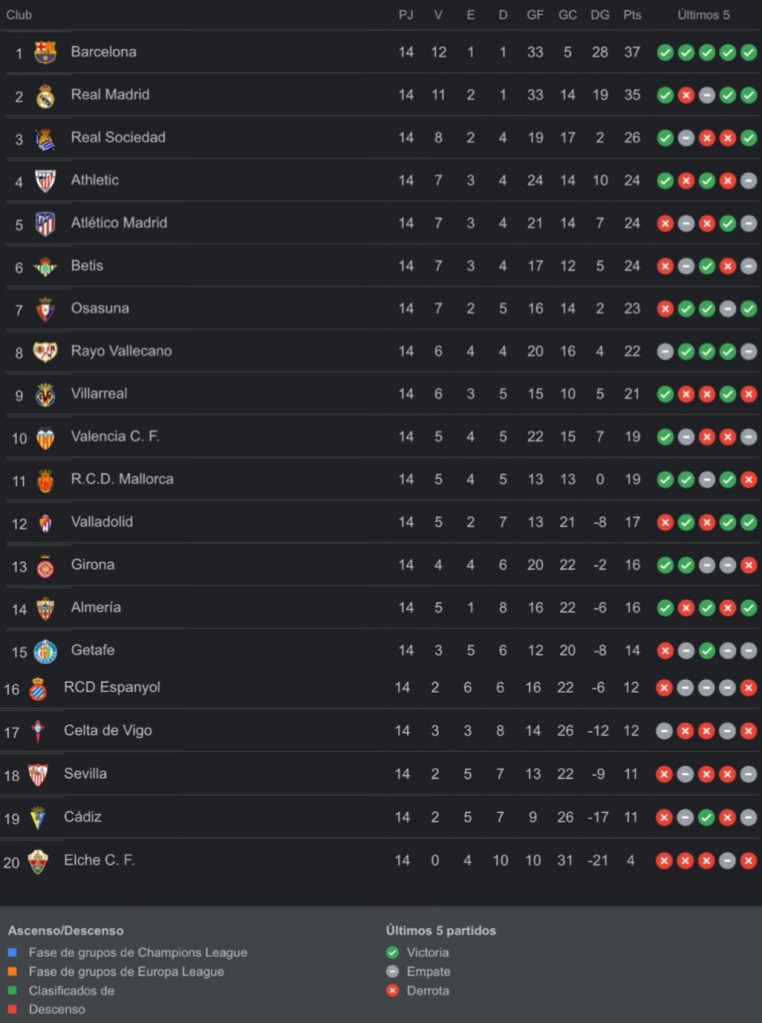This screenshot has height=1023, width=762.
Task: Click the Atlético Madrid club crest
Action: click(45, 223)
